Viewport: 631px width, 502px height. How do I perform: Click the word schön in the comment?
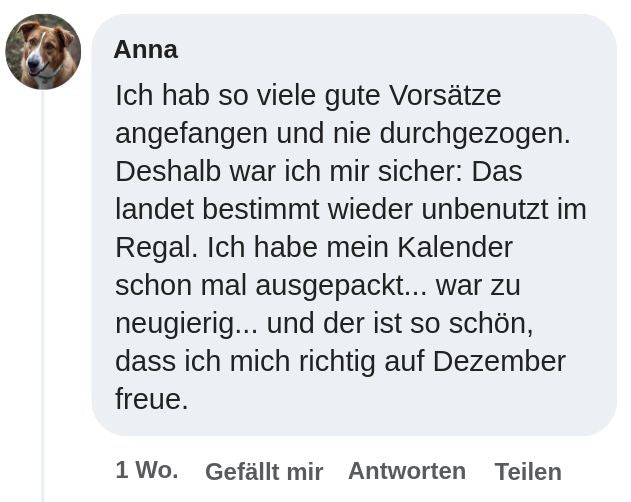pos(487,324)
